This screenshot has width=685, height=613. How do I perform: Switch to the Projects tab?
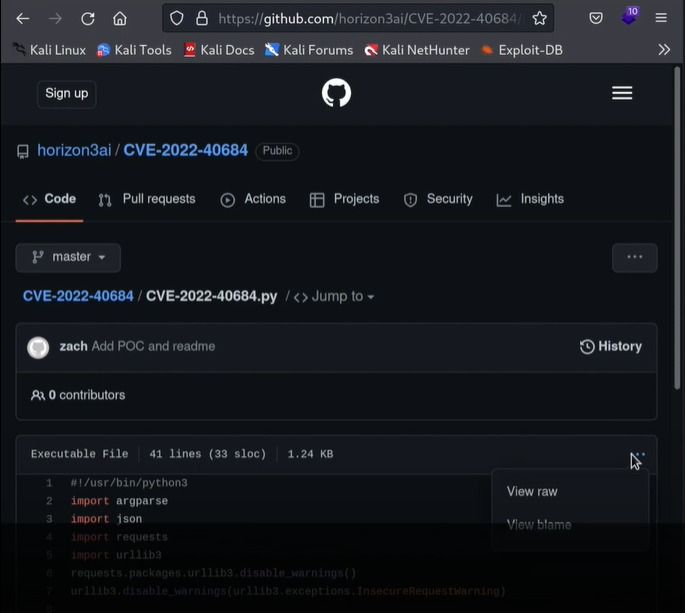point(344,199)
